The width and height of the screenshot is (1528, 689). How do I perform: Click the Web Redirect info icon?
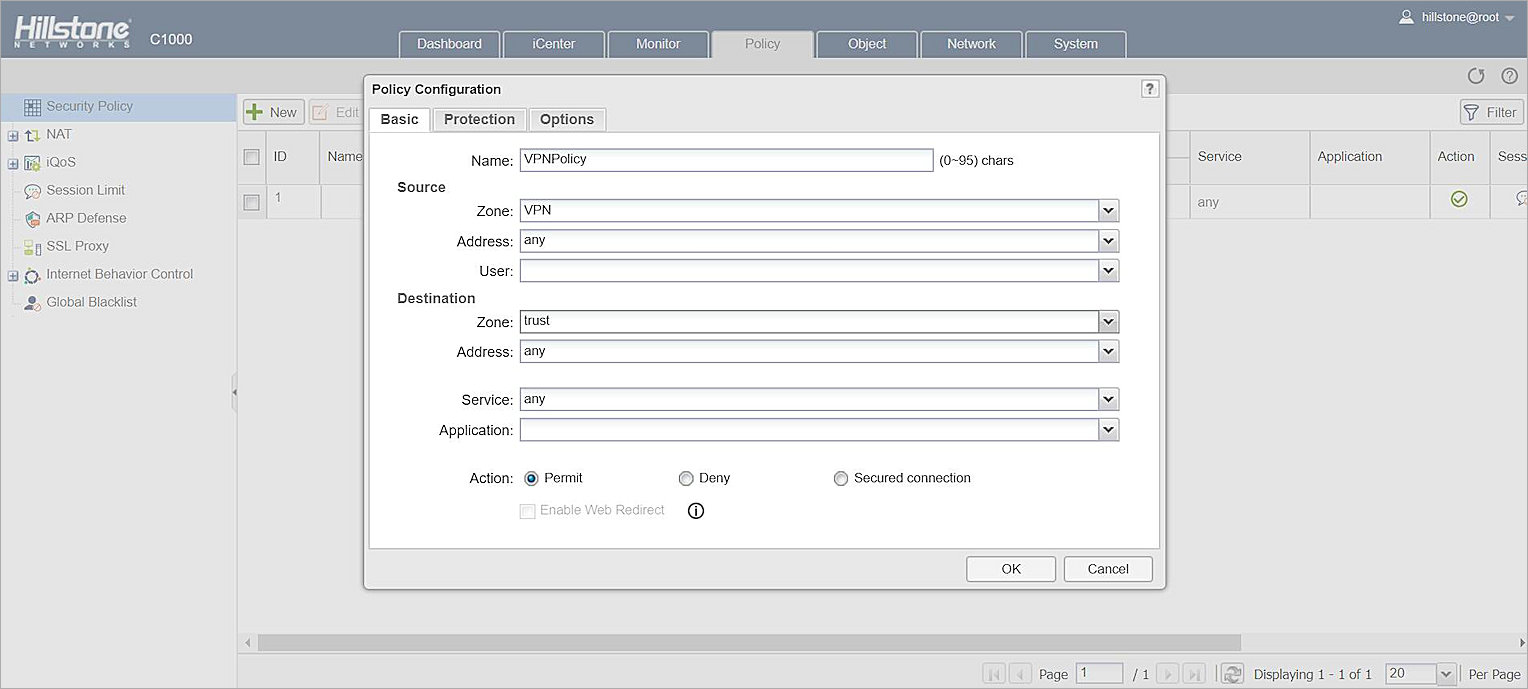pos(696,511)
